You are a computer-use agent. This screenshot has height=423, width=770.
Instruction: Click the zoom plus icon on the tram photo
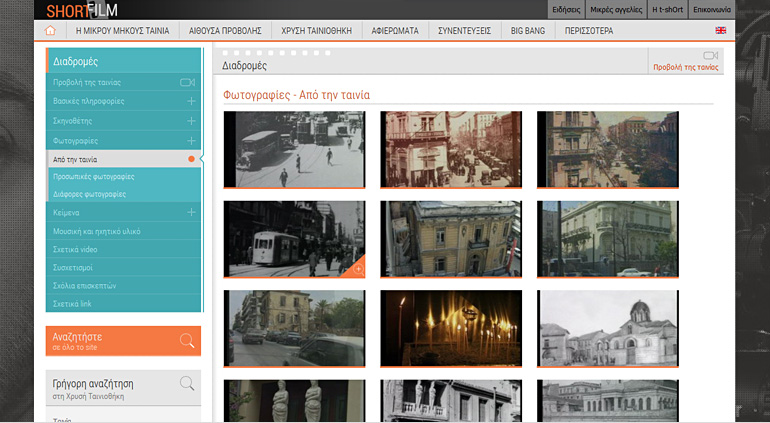click(358, 269)
